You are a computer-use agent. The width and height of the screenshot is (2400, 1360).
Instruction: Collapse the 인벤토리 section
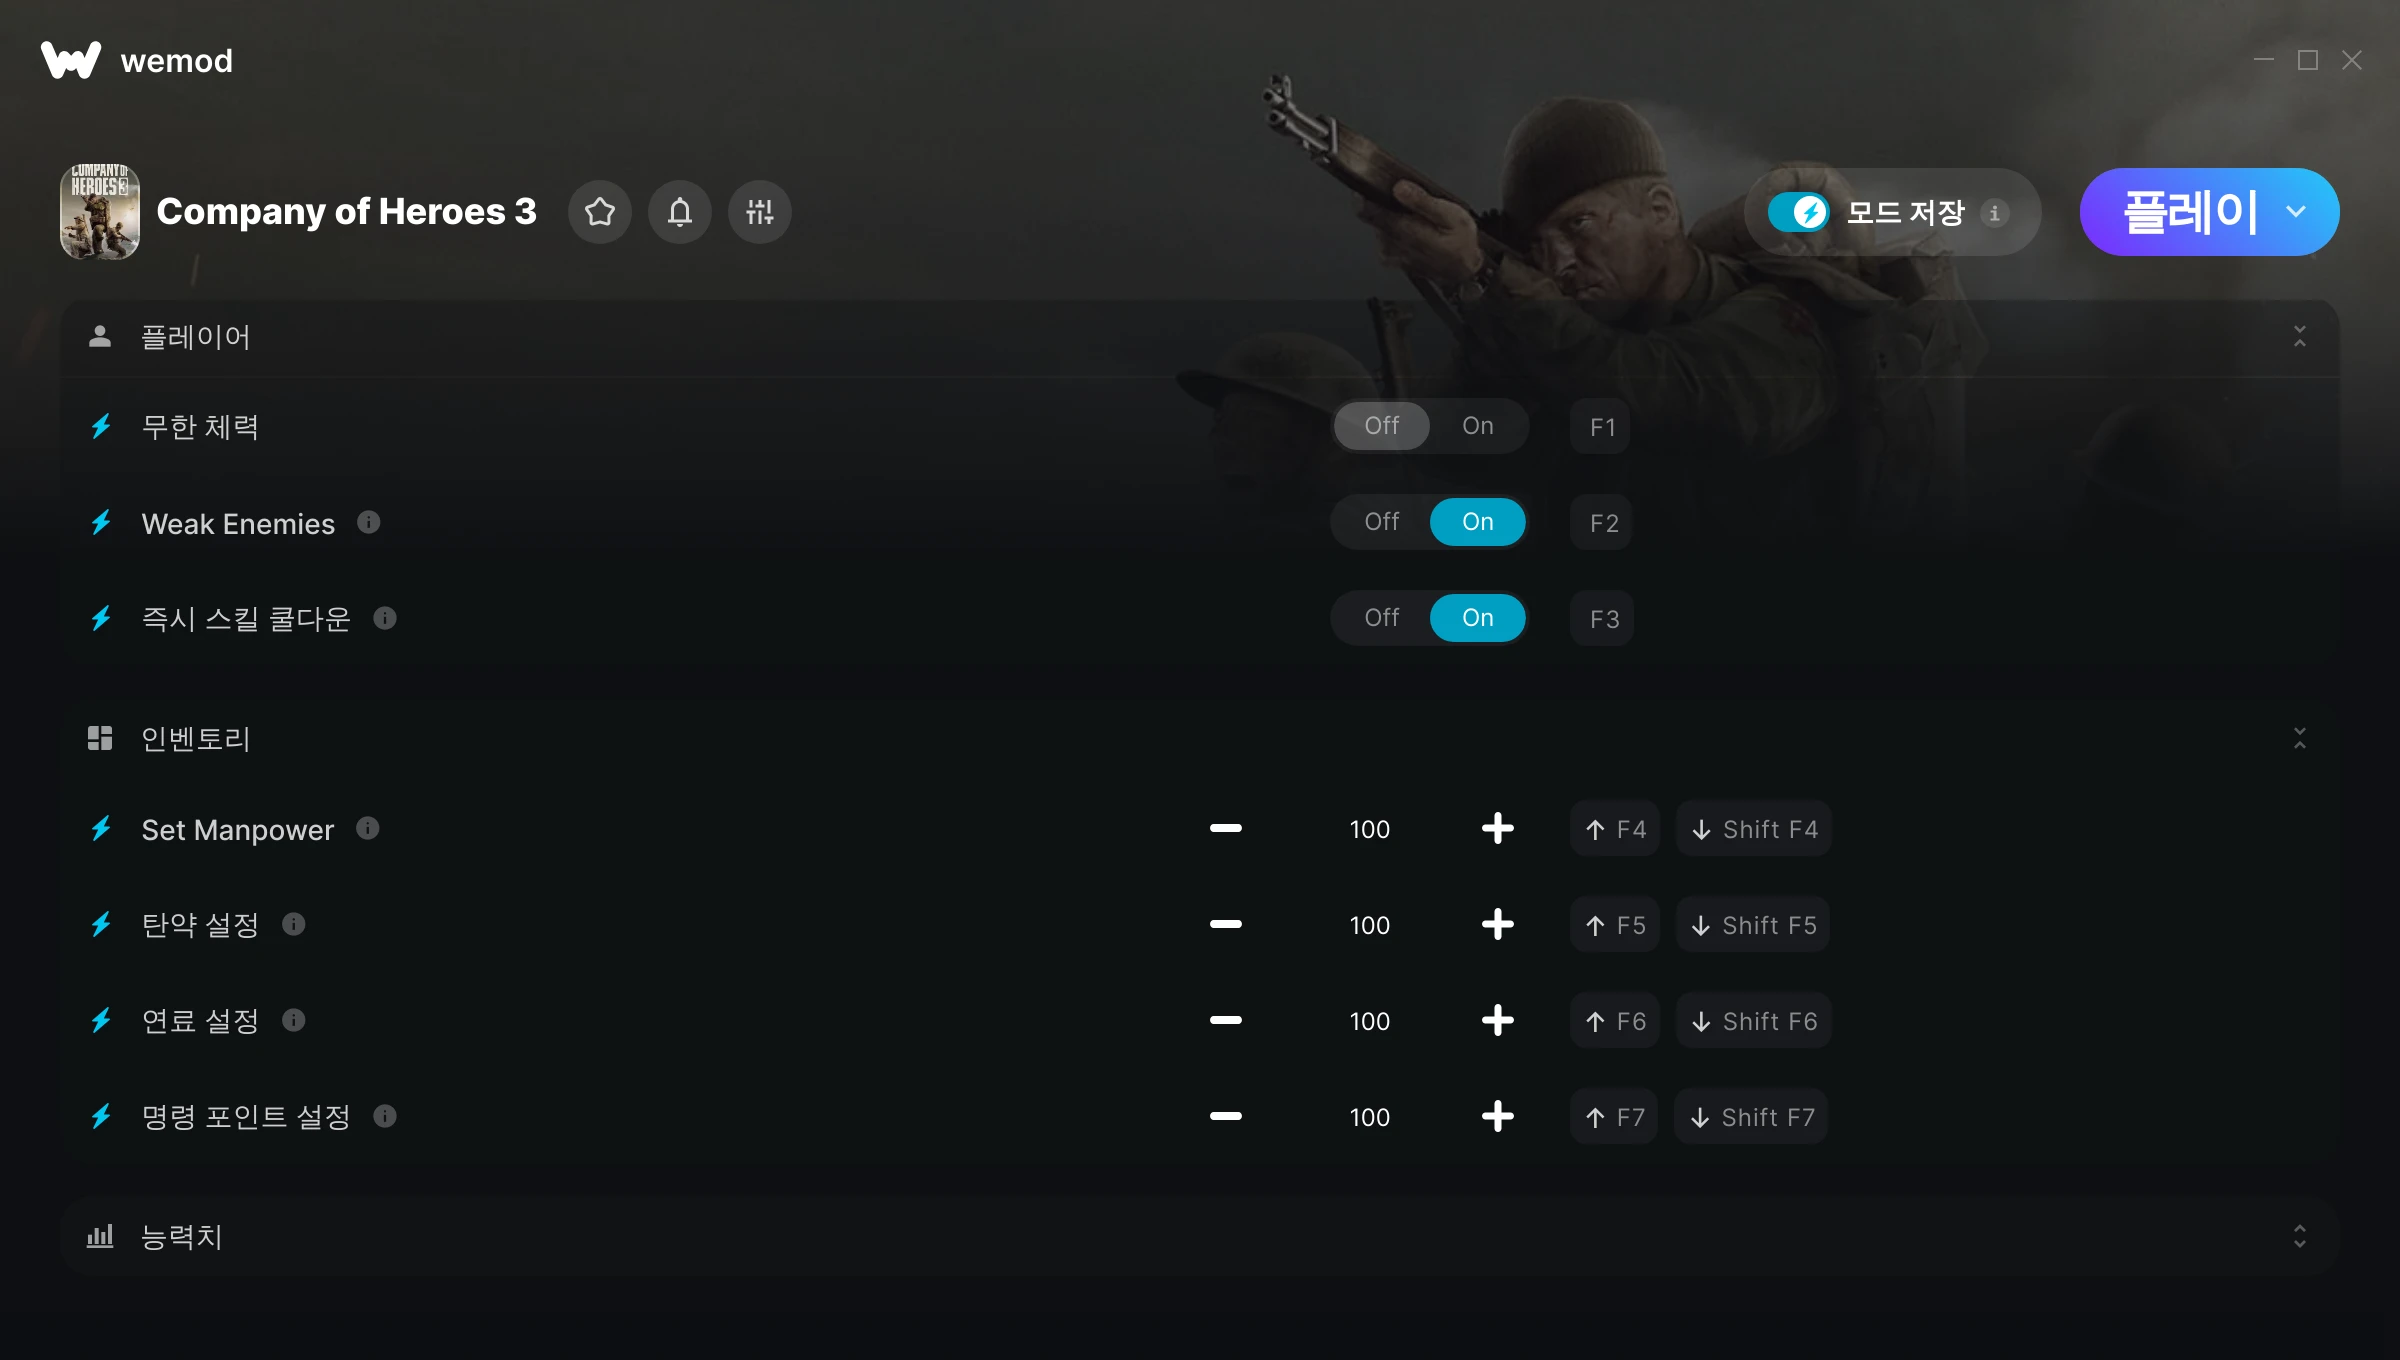[2299, 739]
